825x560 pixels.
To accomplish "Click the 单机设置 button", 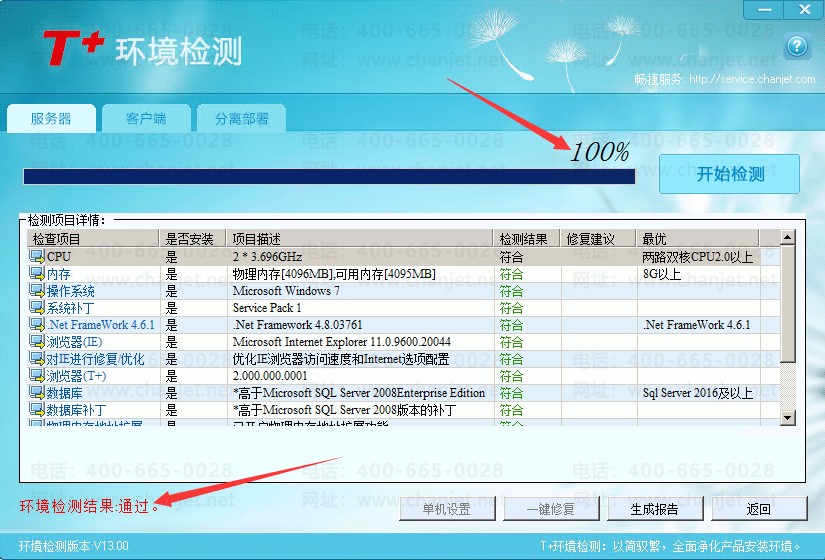I will pos(447,509).
